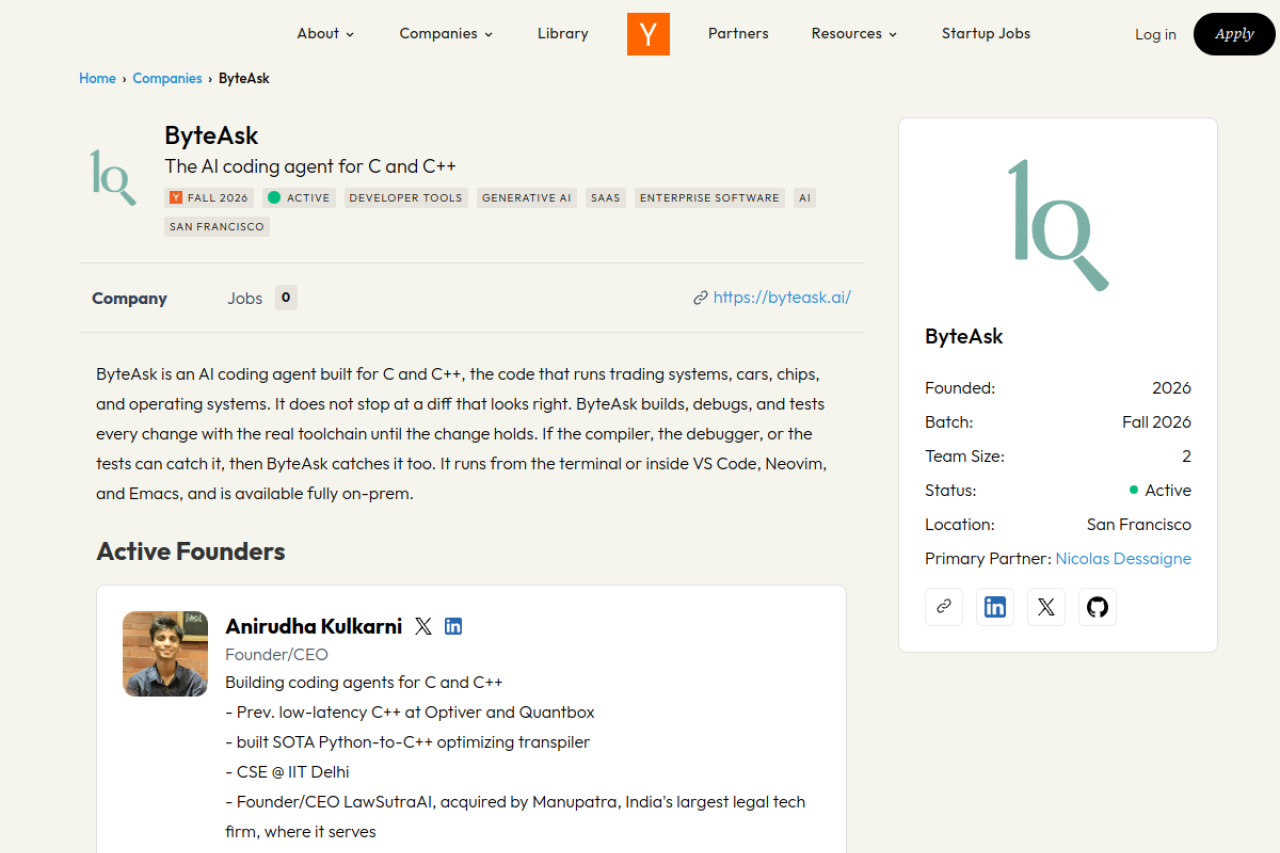Switch to the Jobs tab

click(x=245, y=298)
